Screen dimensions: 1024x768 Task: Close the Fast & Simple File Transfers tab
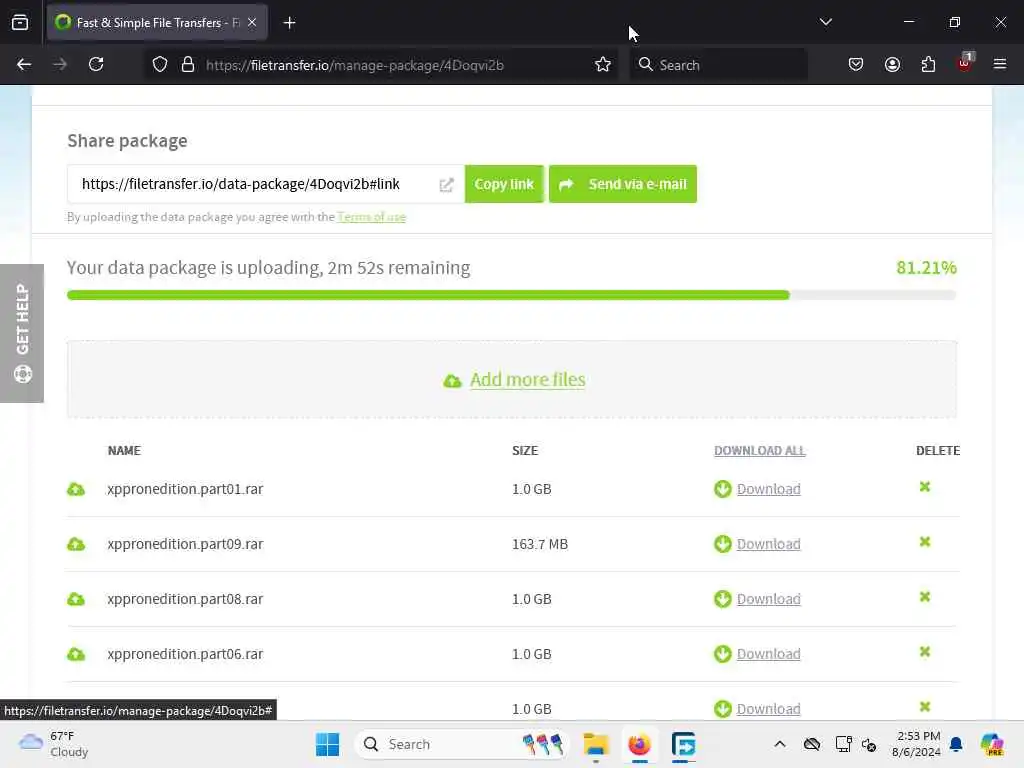[x=252, y=23]
